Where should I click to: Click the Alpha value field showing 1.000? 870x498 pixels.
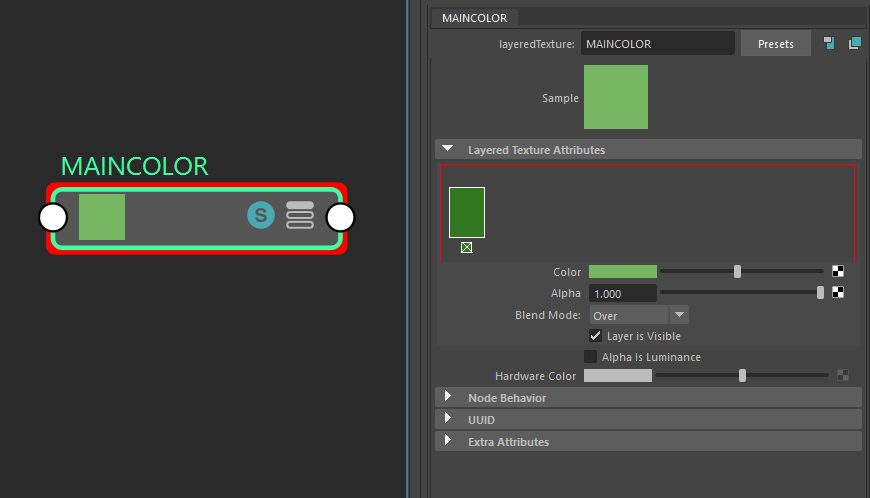click(623, 293)
